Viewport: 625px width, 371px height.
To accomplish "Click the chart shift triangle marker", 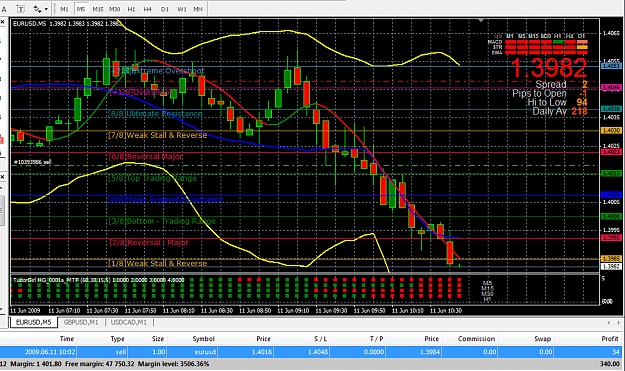I will [481, 20].
